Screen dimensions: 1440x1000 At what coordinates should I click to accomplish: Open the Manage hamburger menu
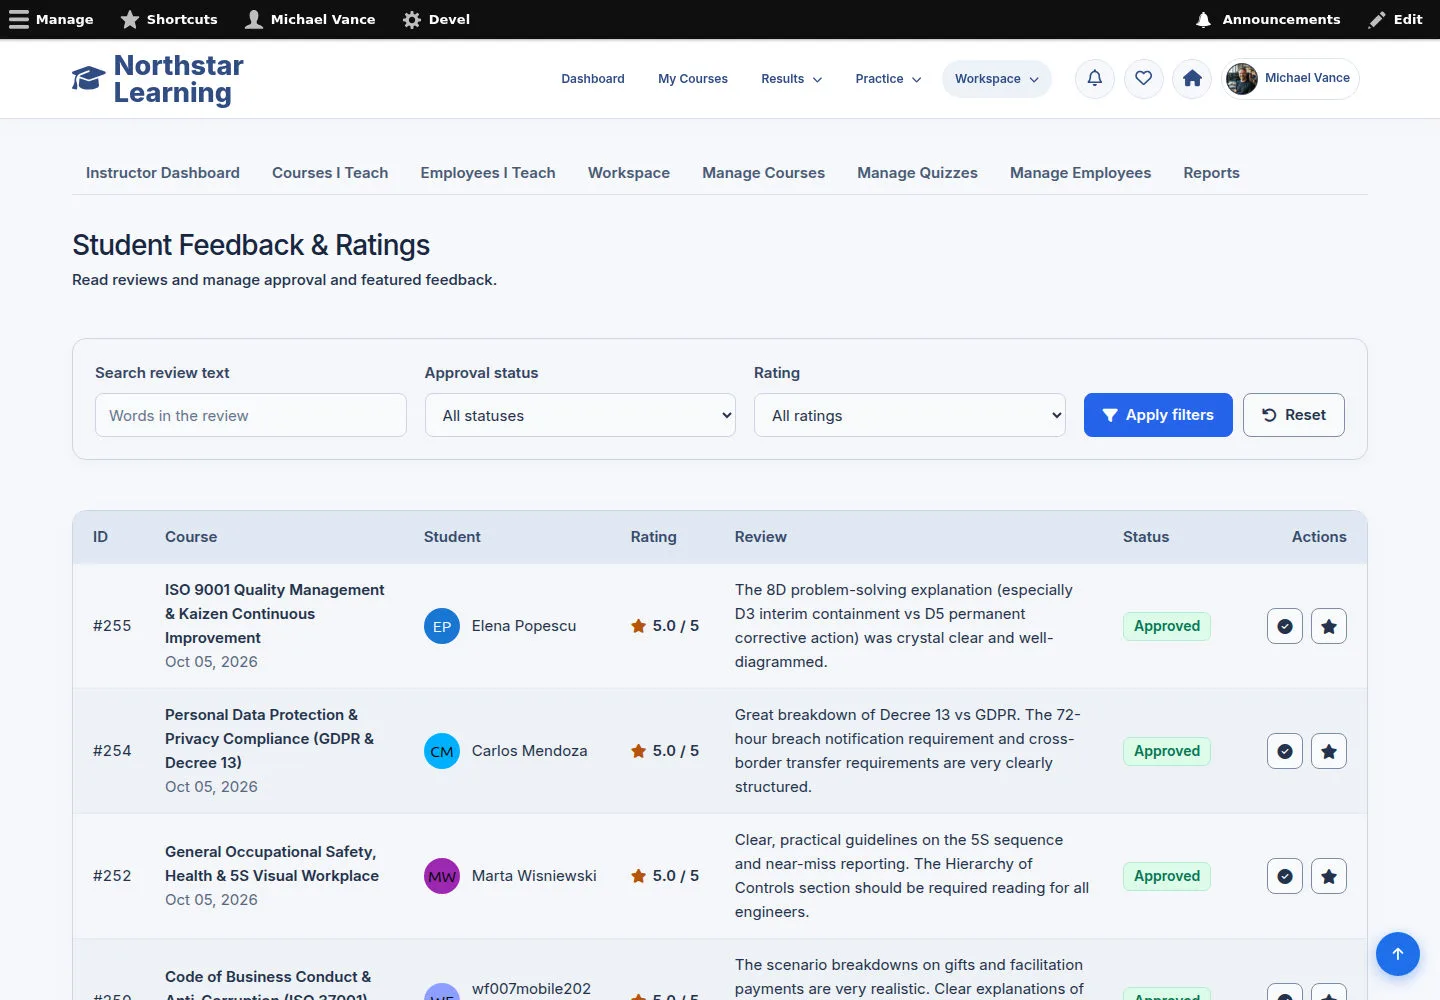click(51, 19)
